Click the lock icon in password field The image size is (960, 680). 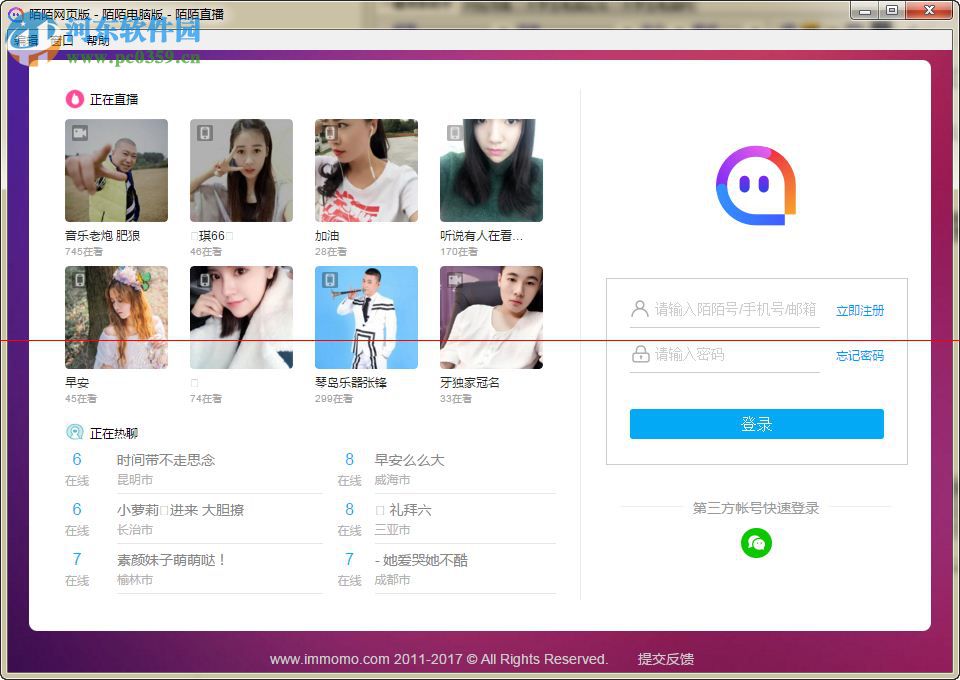coord(640,354)
